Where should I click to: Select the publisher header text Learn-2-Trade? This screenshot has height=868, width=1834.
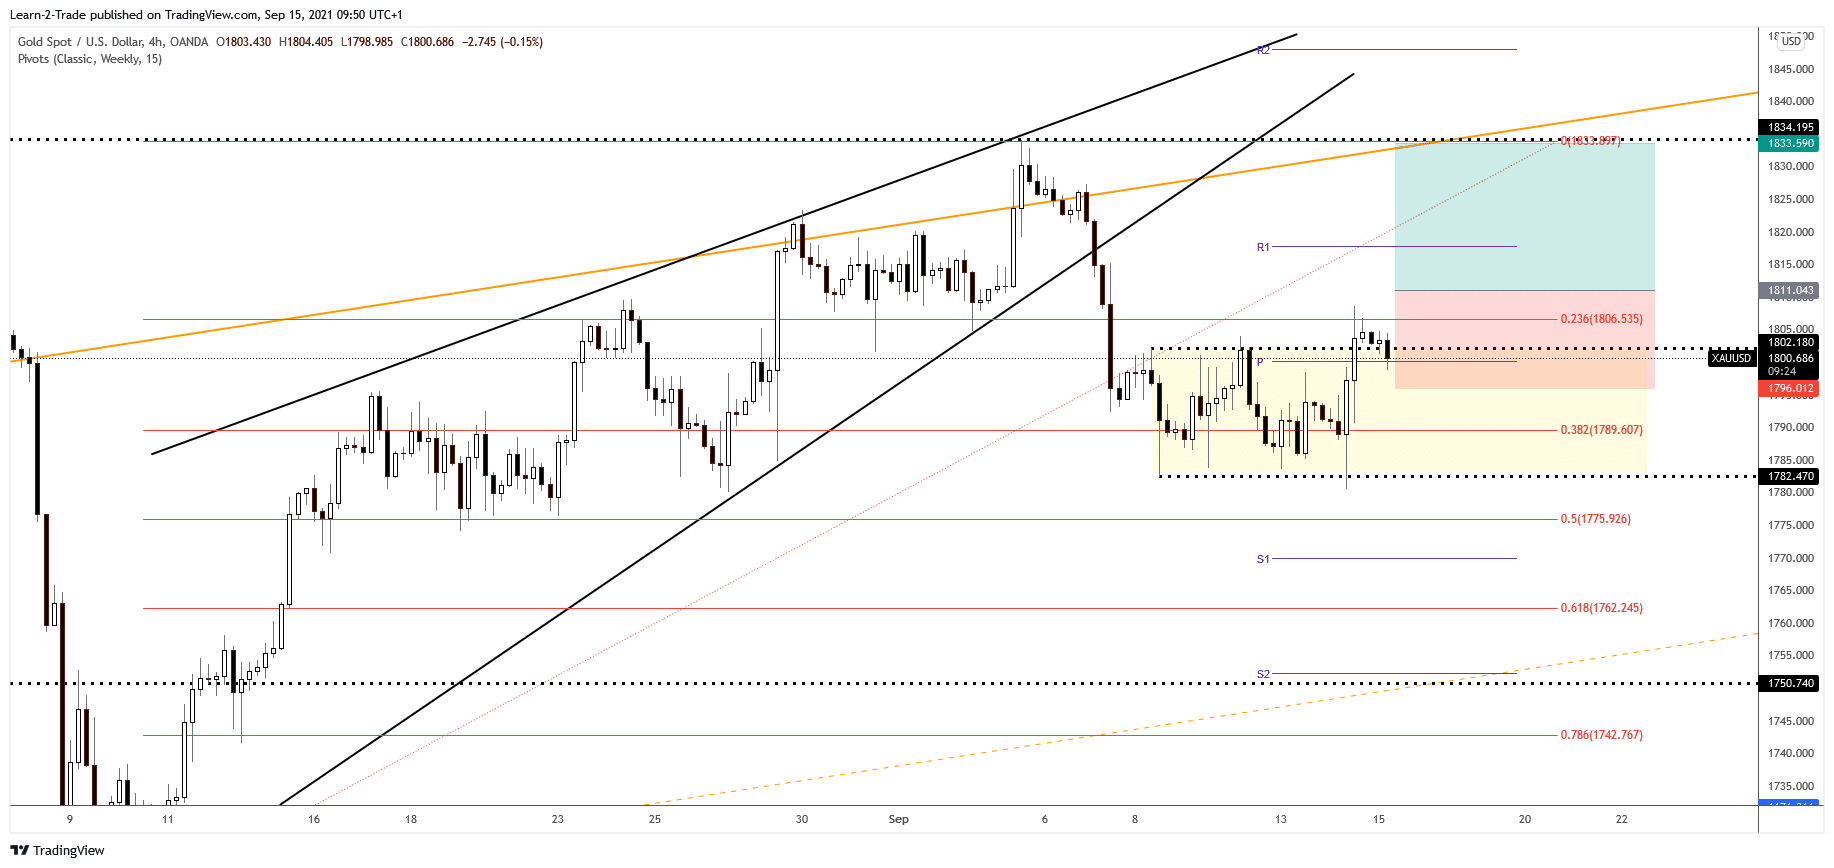pyautogui.click(x=48, y=15)
